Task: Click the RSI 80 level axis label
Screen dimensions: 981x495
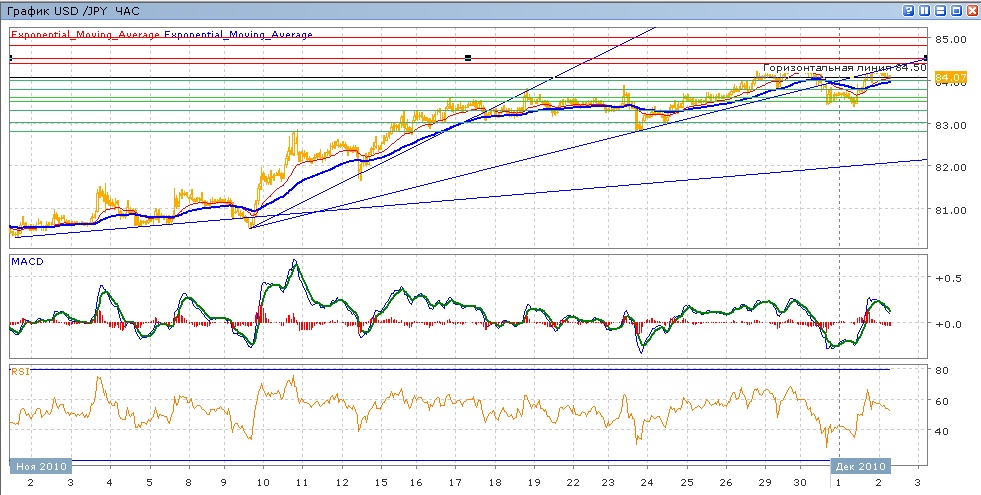Action: (942, 371)
